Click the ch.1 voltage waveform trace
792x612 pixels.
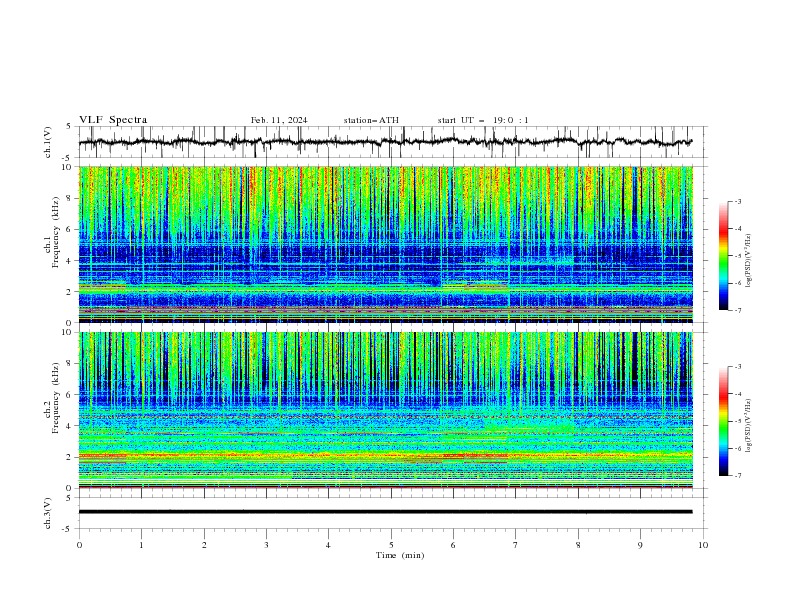coord(385,142)
